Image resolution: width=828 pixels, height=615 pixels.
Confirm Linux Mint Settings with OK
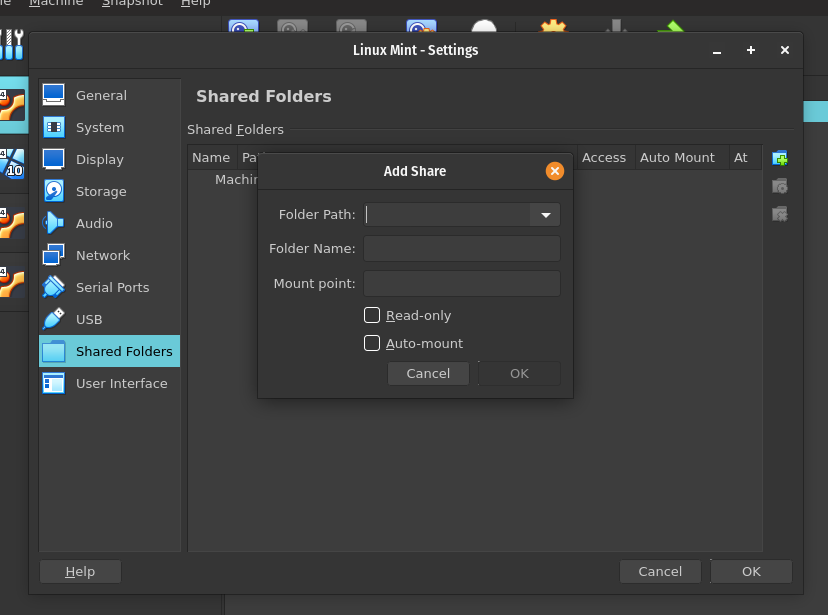click(x=751, y=572)
